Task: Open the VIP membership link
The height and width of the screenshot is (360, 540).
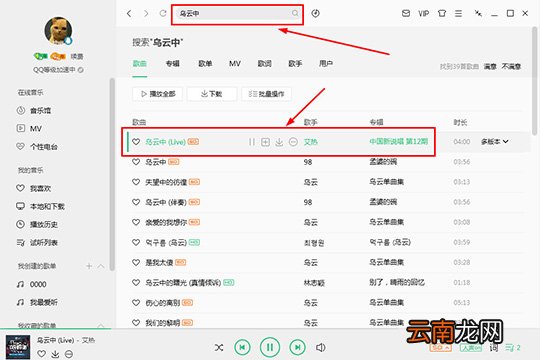Action: tap(424, 13)
